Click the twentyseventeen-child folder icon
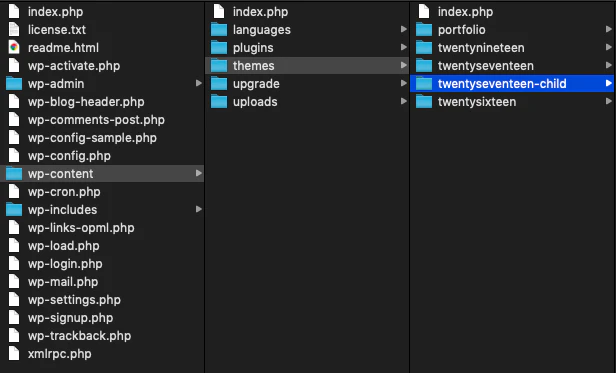 coord(424,84)
